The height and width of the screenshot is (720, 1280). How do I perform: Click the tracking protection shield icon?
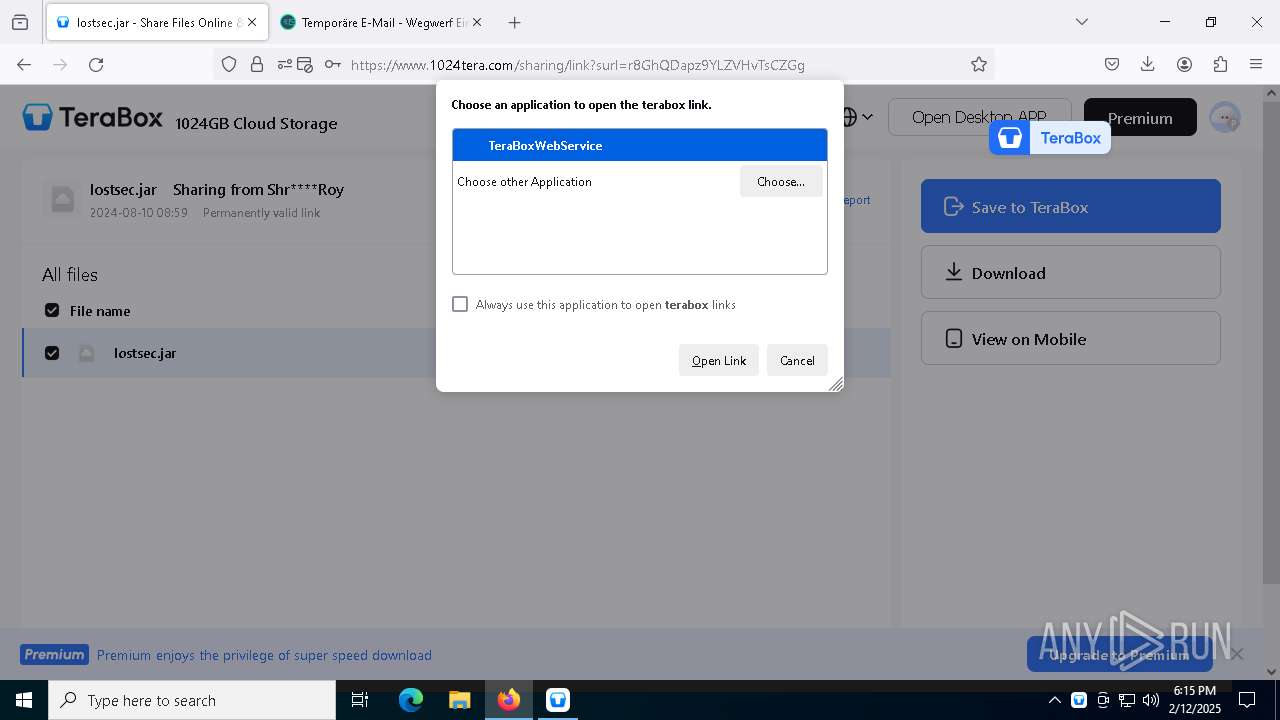[x=229, y=64]
